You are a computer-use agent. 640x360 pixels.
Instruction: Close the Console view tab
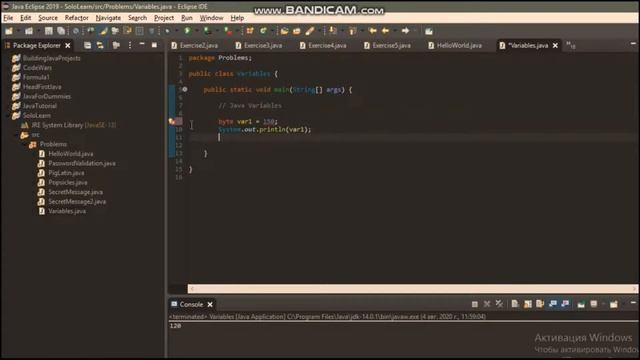(210, 304)
